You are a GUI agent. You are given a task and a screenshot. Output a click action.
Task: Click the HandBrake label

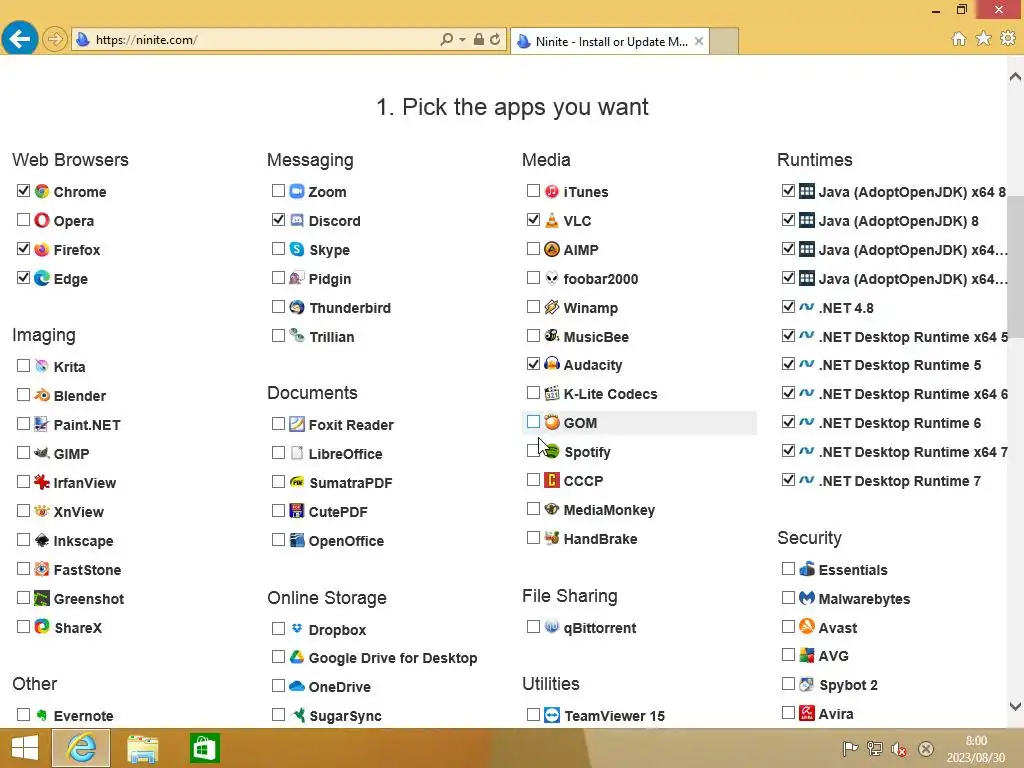(x=601, y=539)
